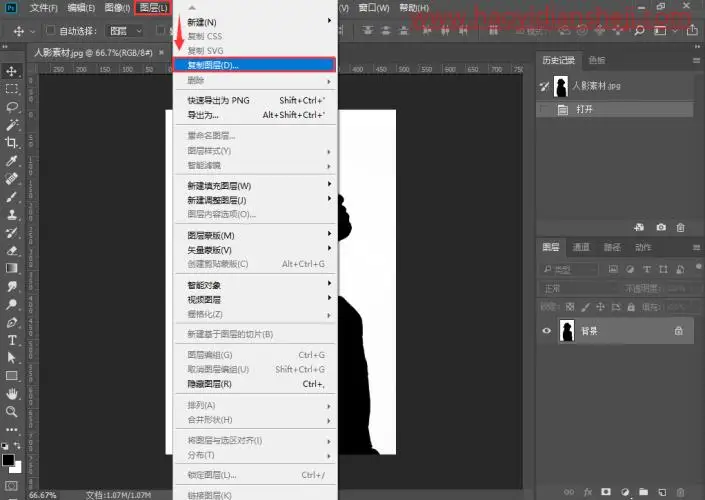This screenshot has width=705, height=500.
Task: Expand the 新建(N) submenu
Action: [x=255, y=22]
